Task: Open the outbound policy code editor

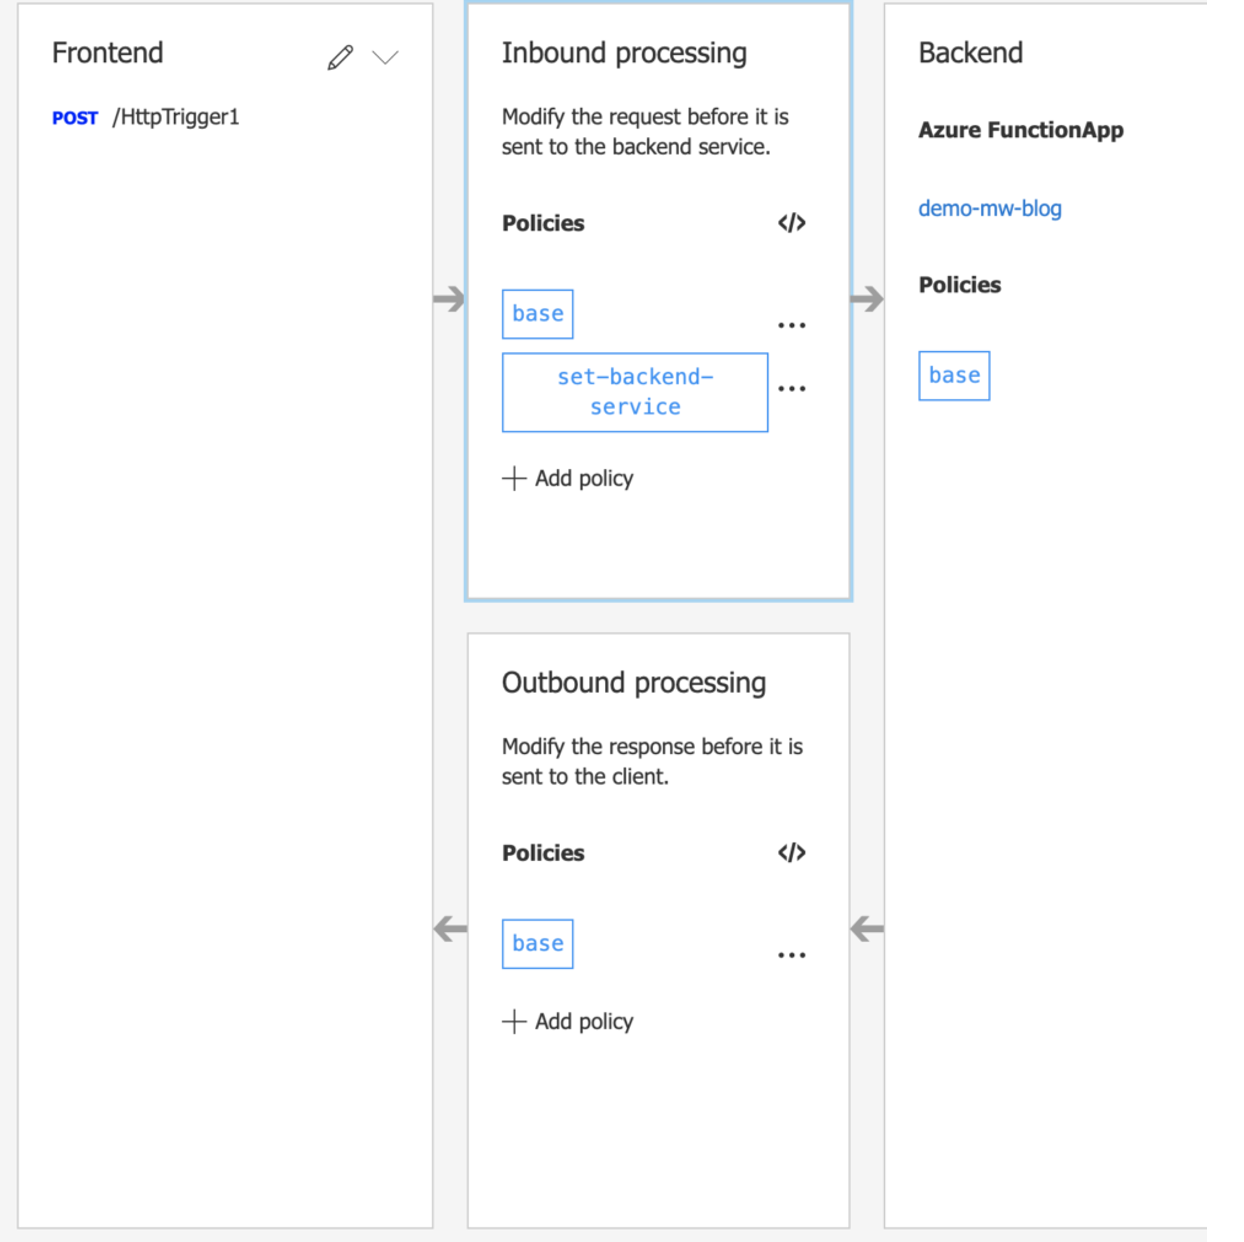Action: (791, 852)
